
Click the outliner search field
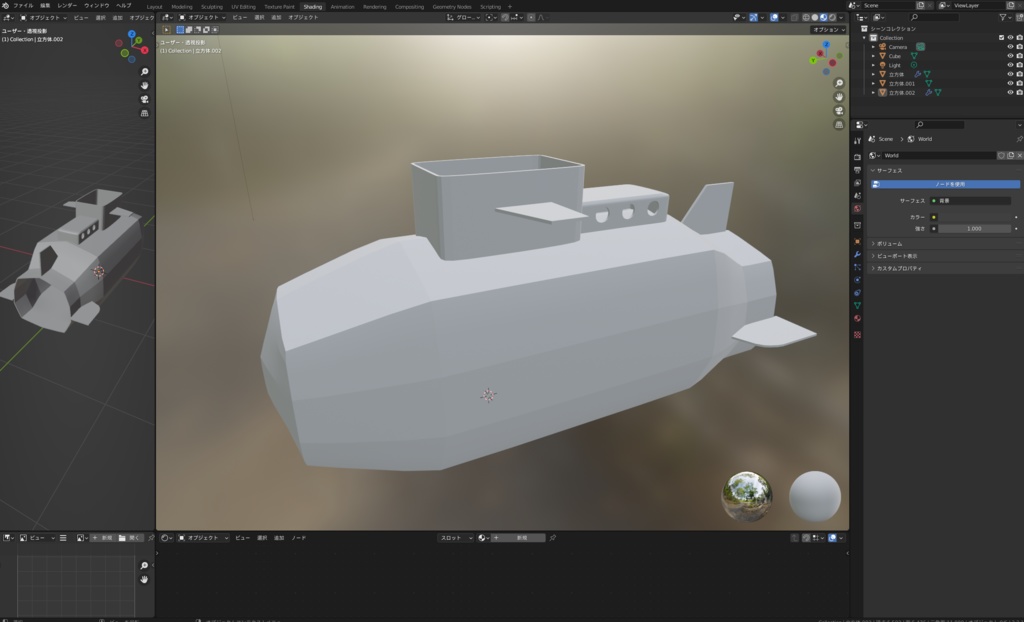pyautogui.click(x=935, y=17)
